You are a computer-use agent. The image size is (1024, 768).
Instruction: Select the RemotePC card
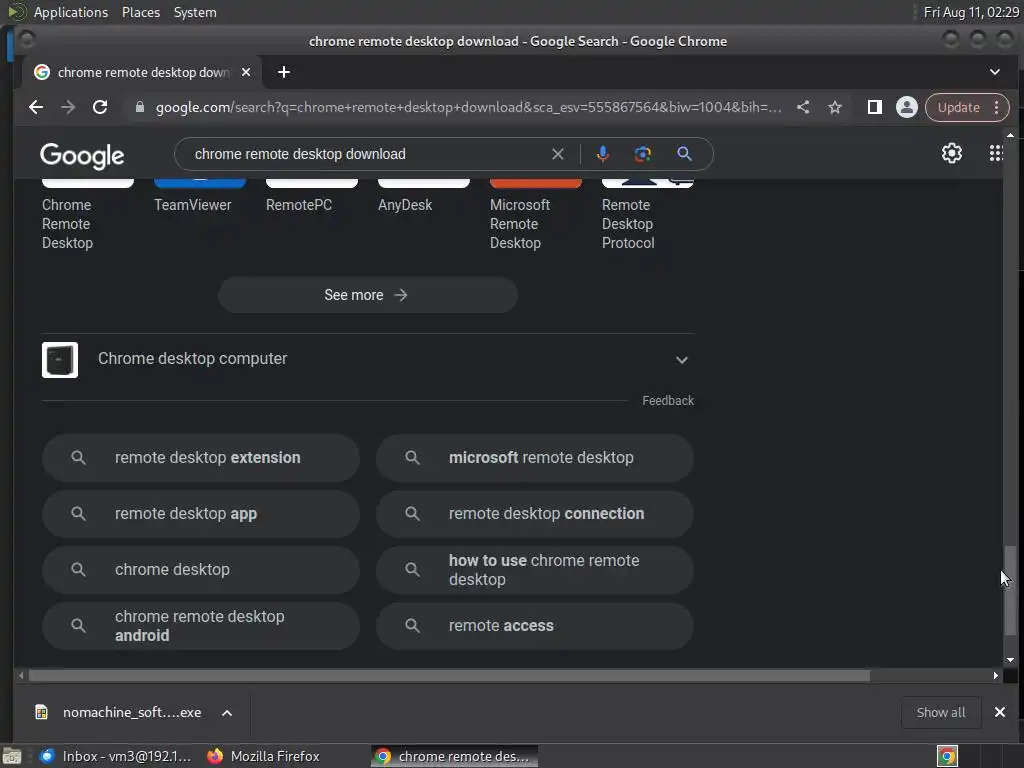pos(312,195)
